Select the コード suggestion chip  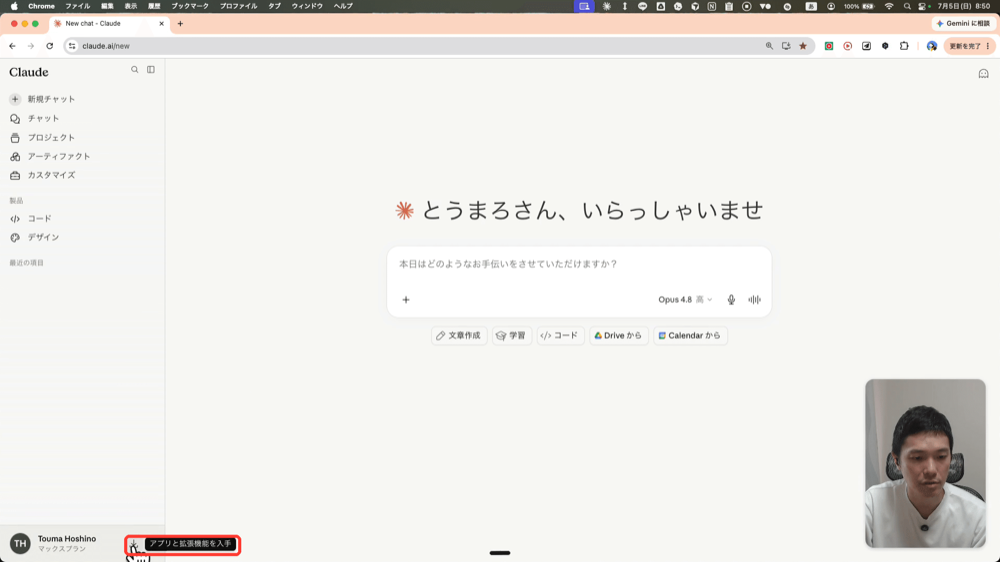(560, 336)
